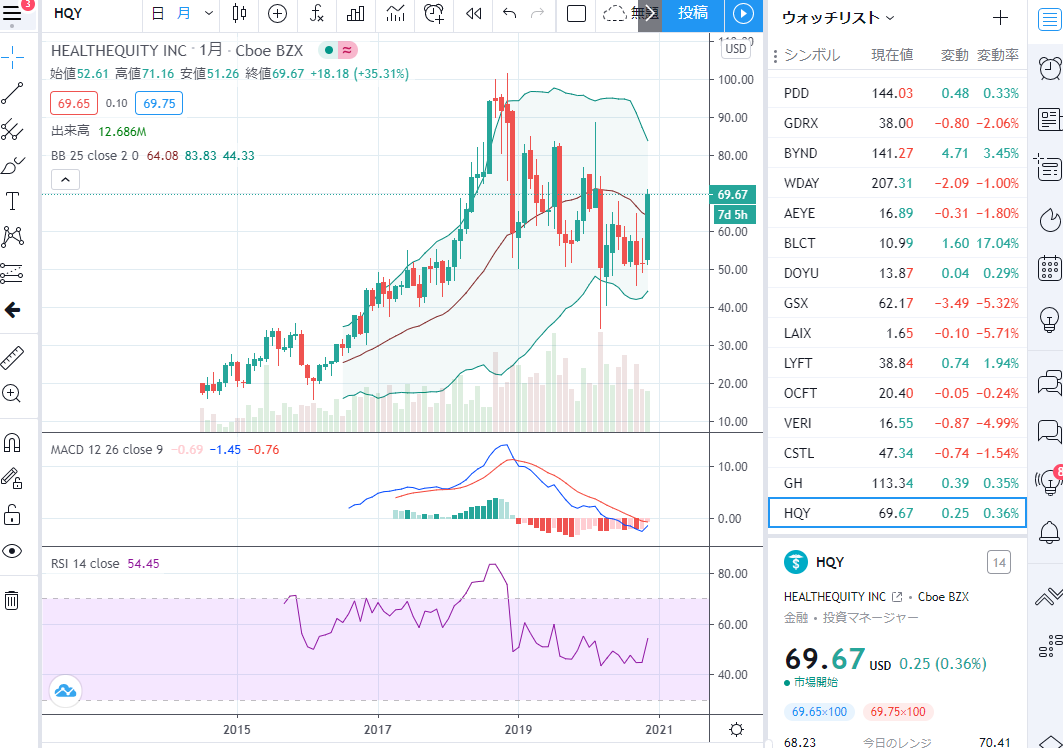Toggle hide all drawings eye icon
1063x748 pixels.
12,551
